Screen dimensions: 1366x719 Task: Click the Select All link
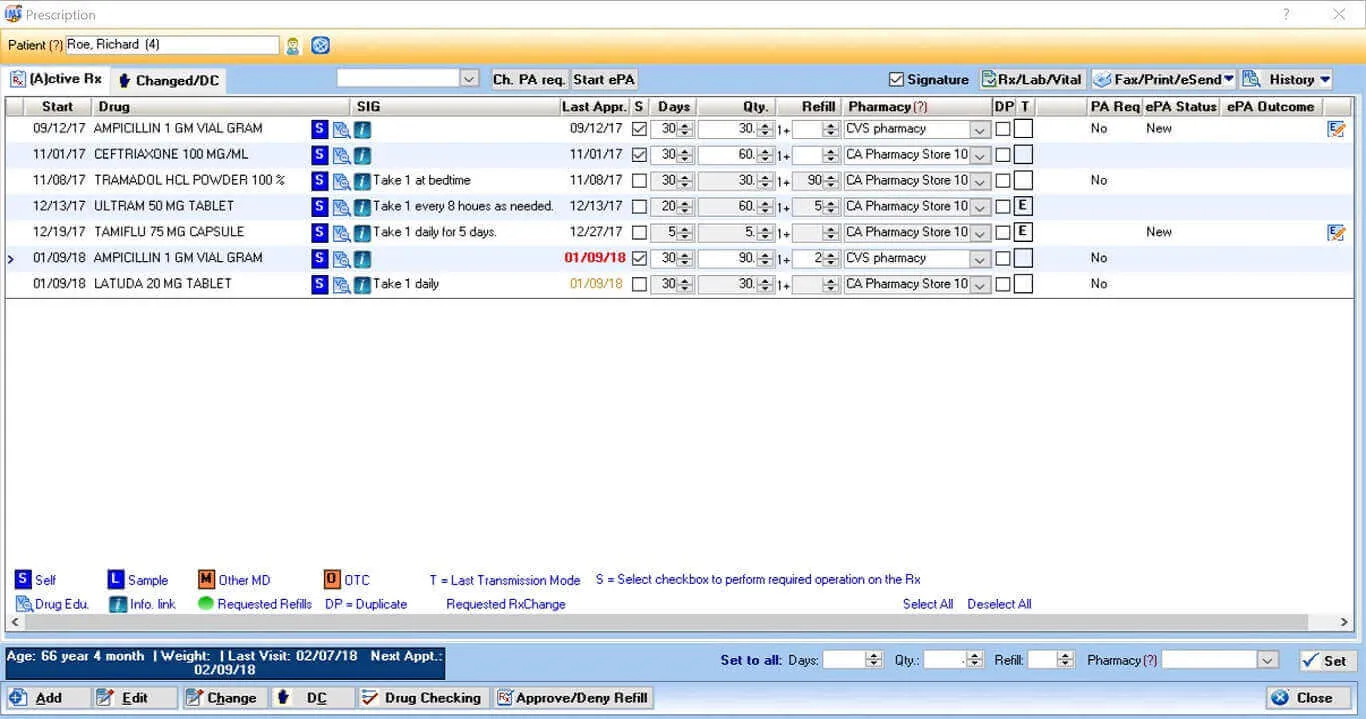click(x=927, y=604)
